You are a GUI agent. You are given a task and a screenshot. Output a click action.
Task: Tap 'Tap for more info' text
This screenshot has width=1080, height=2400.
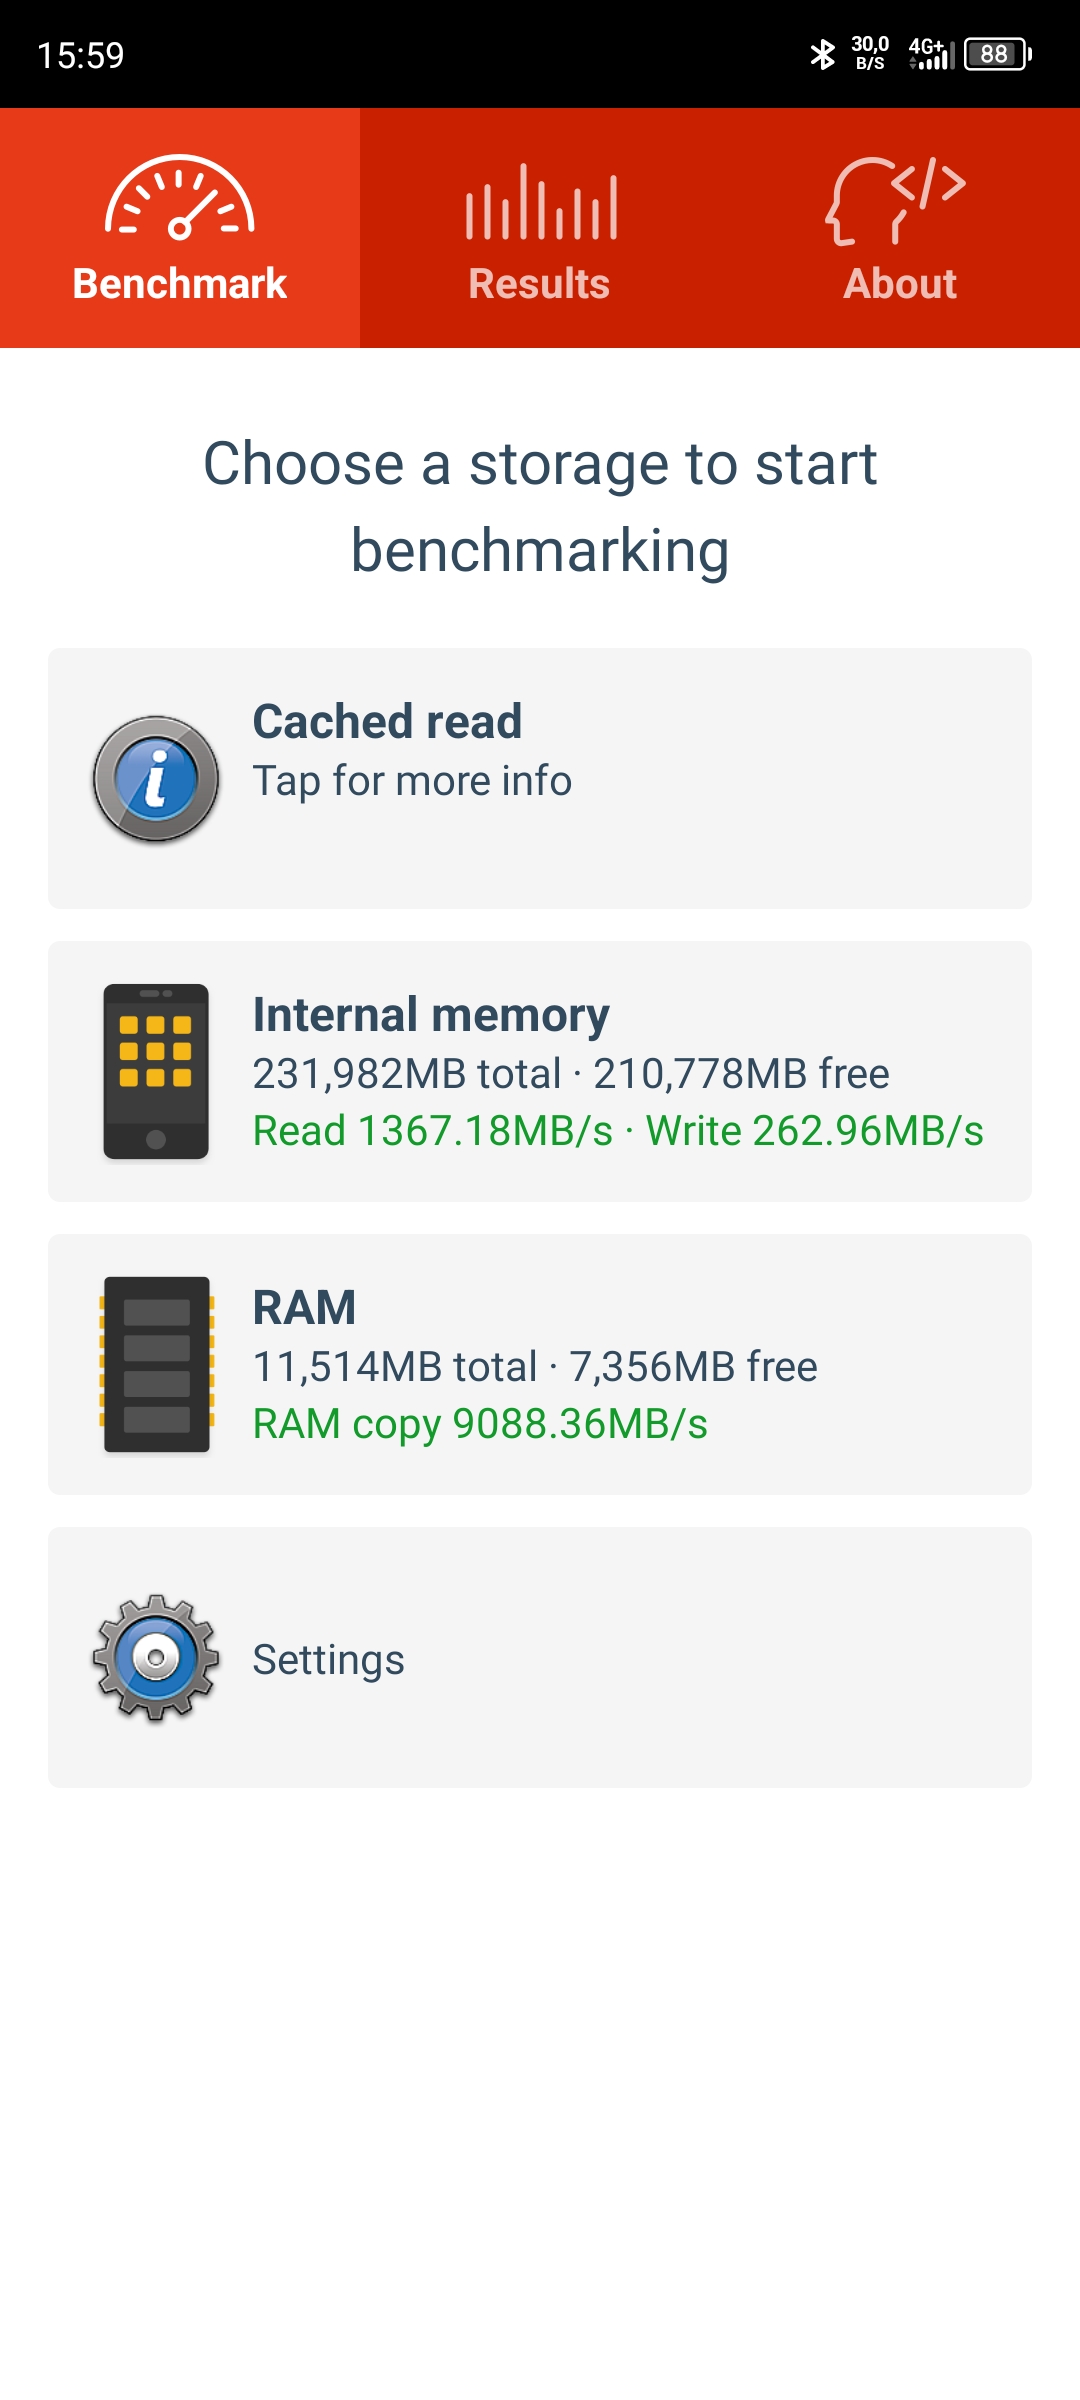(412, 781)
